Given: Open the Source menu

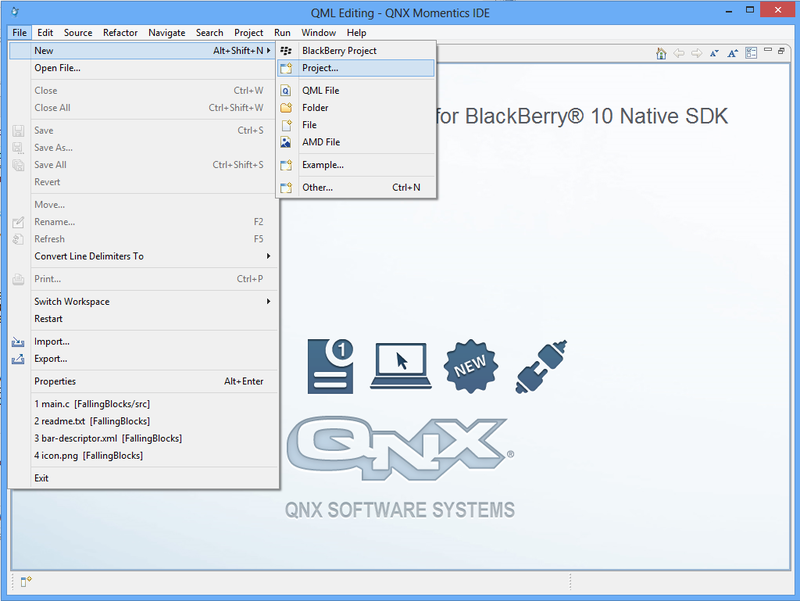Looking at the screenshot, I should point(78,33).
